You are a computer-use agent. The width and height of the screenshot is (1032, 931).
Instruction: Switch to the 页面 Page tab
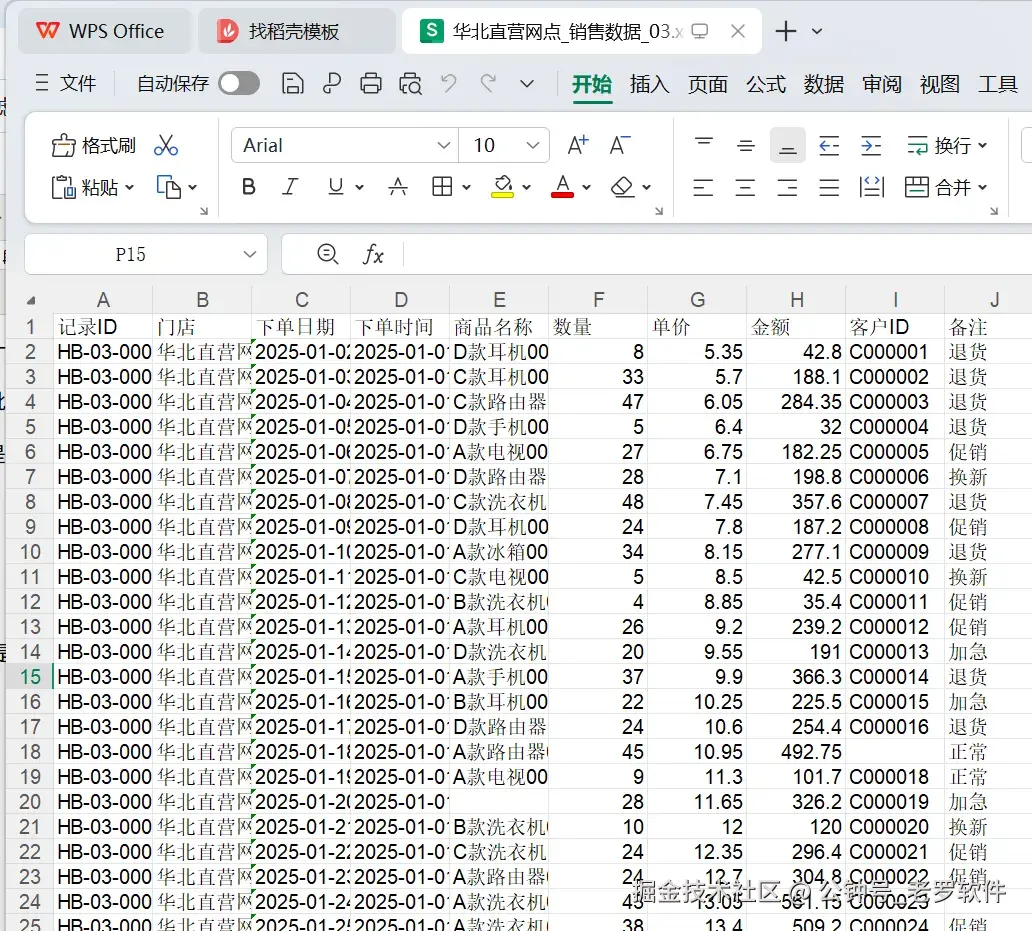coord(708,84)
